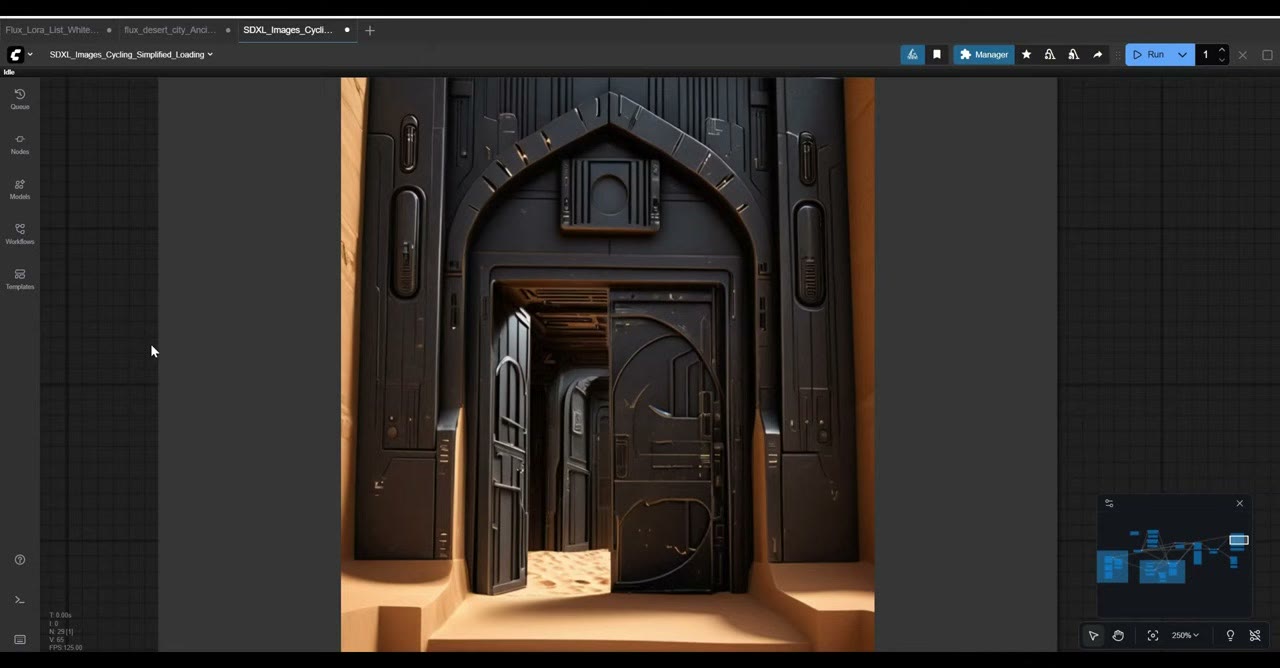Screen dimensions: 1280x668
Task: Click the minimap viewport rectangle
Action: click(1239, 540)
